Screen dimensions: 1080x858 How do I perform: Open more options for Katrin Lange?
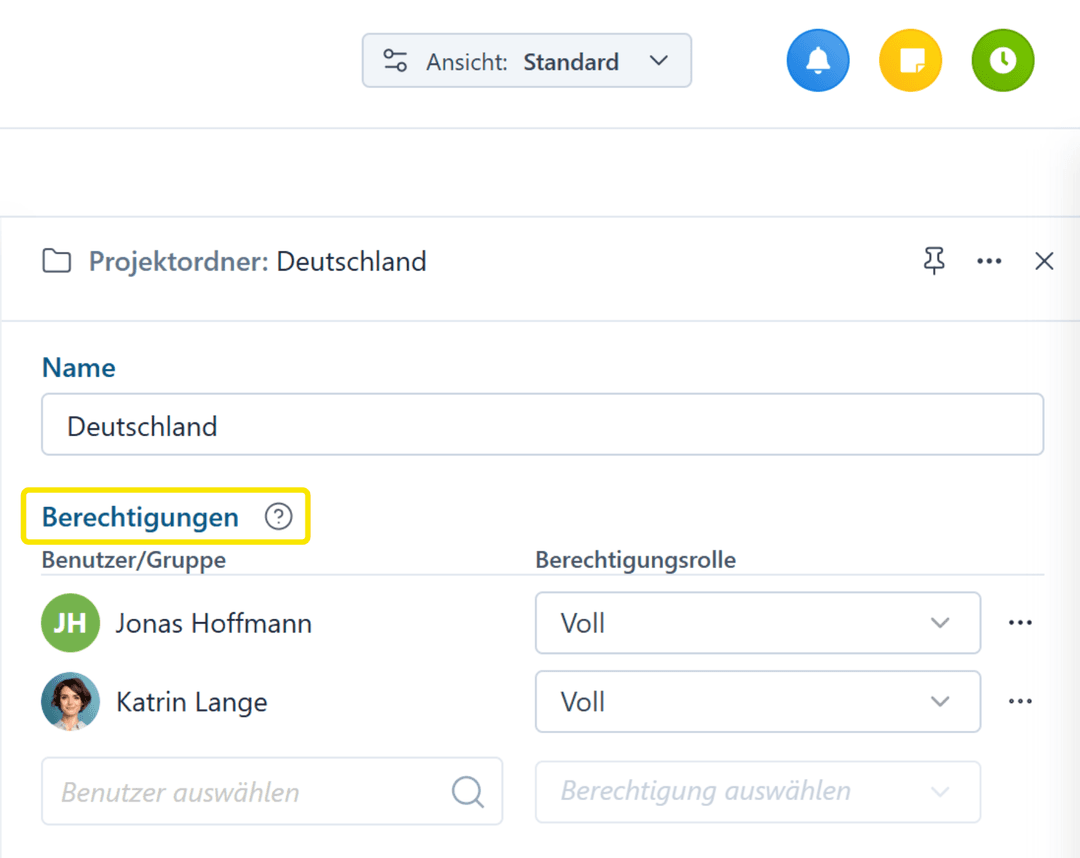point(1020,702)
